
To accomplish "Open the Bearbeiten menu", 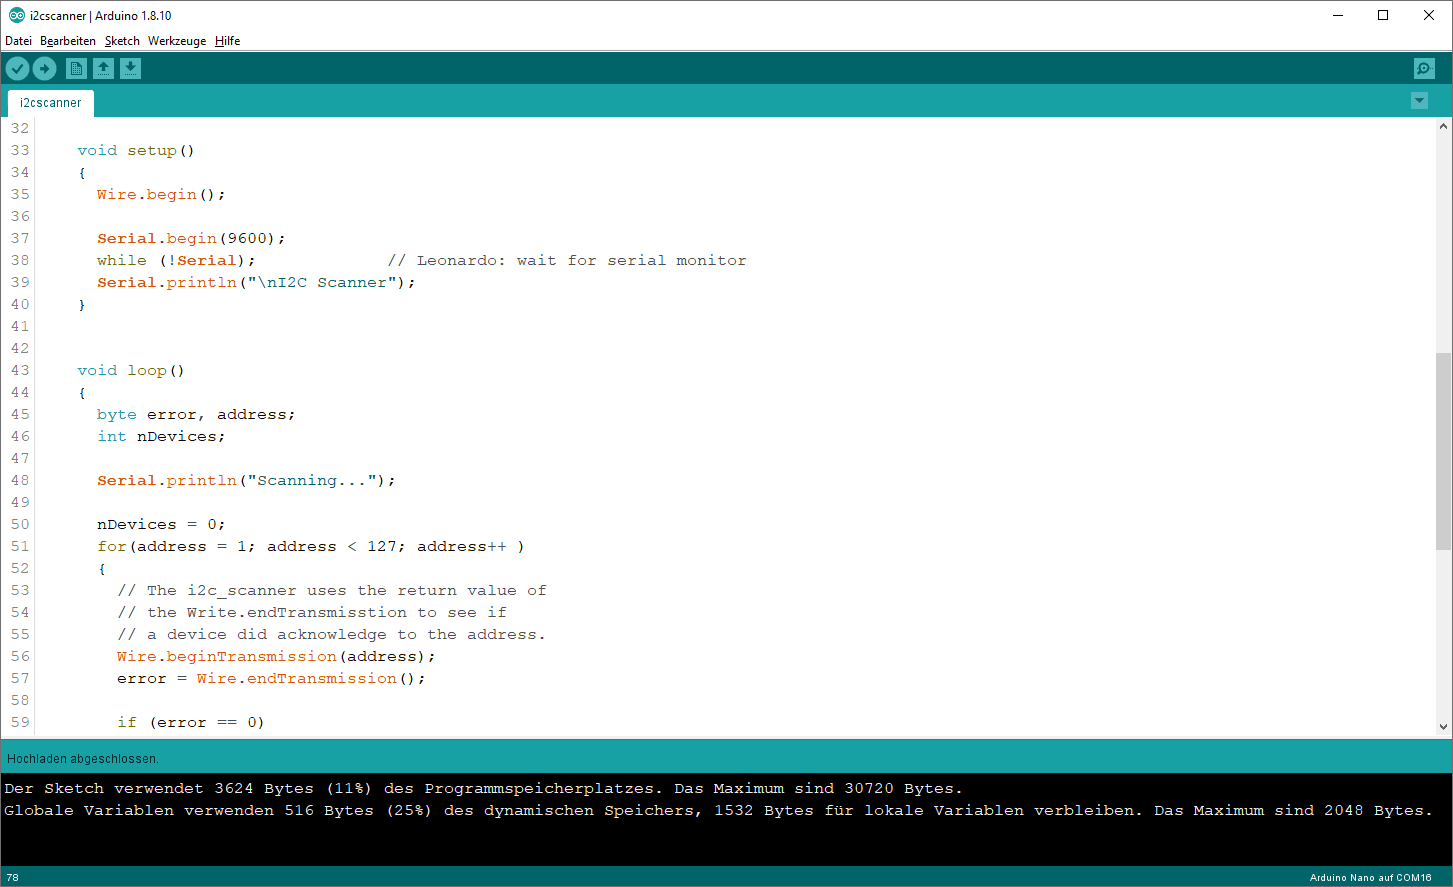I will coord(68,41).
